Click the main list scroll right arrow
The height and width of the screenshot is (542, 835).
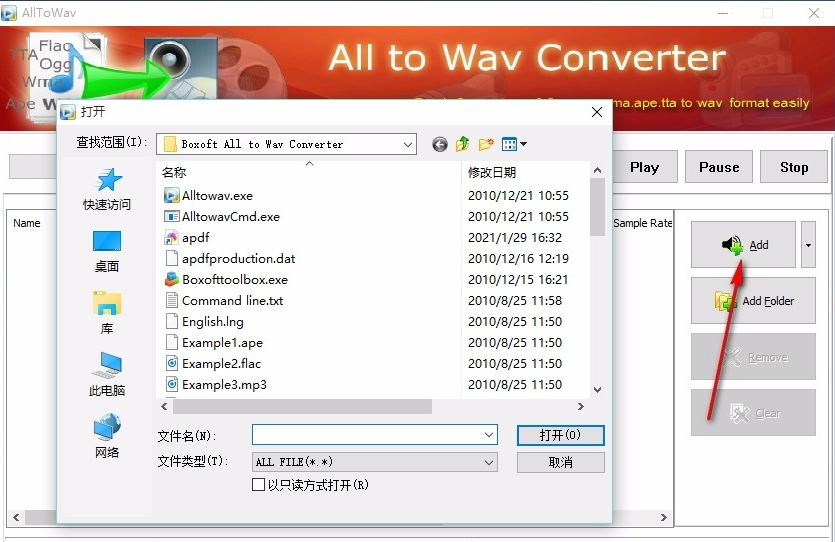(x=664, y=517)
